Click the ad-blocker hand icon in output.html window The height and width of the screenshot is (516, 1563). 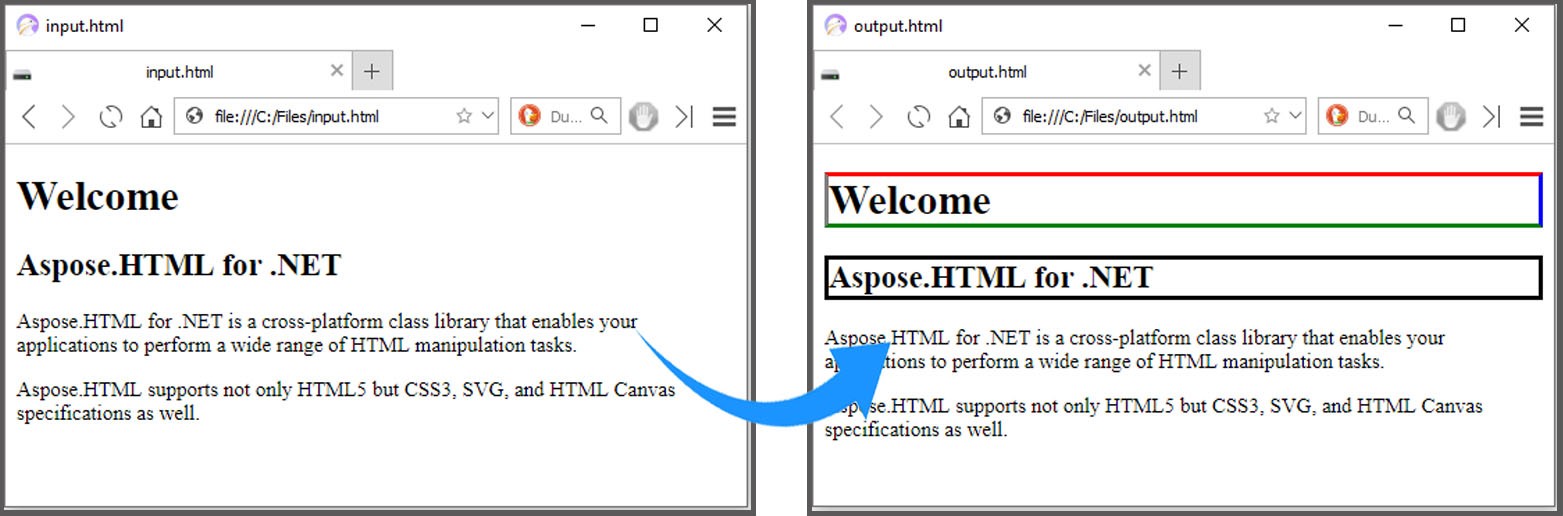coord(1450,117)
